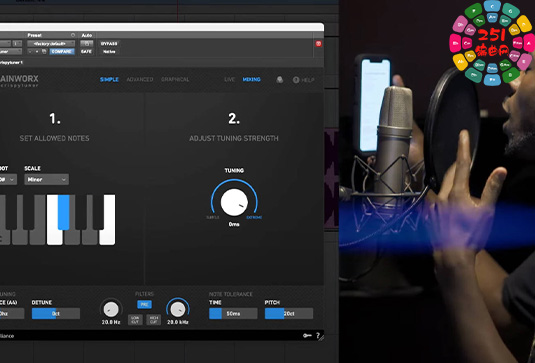Click the high cut frequency knob at 20.0 kHz
Viewport: 535px width, 363px height.
pos(178,309)
